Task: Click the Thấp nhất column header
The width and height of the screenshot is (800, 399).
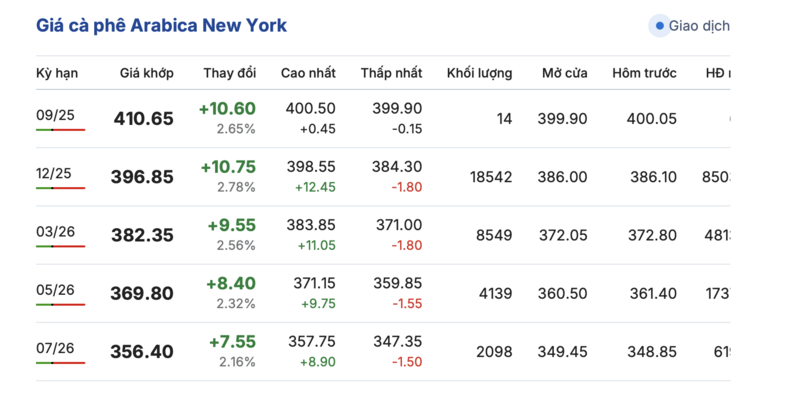Action: 392,73
